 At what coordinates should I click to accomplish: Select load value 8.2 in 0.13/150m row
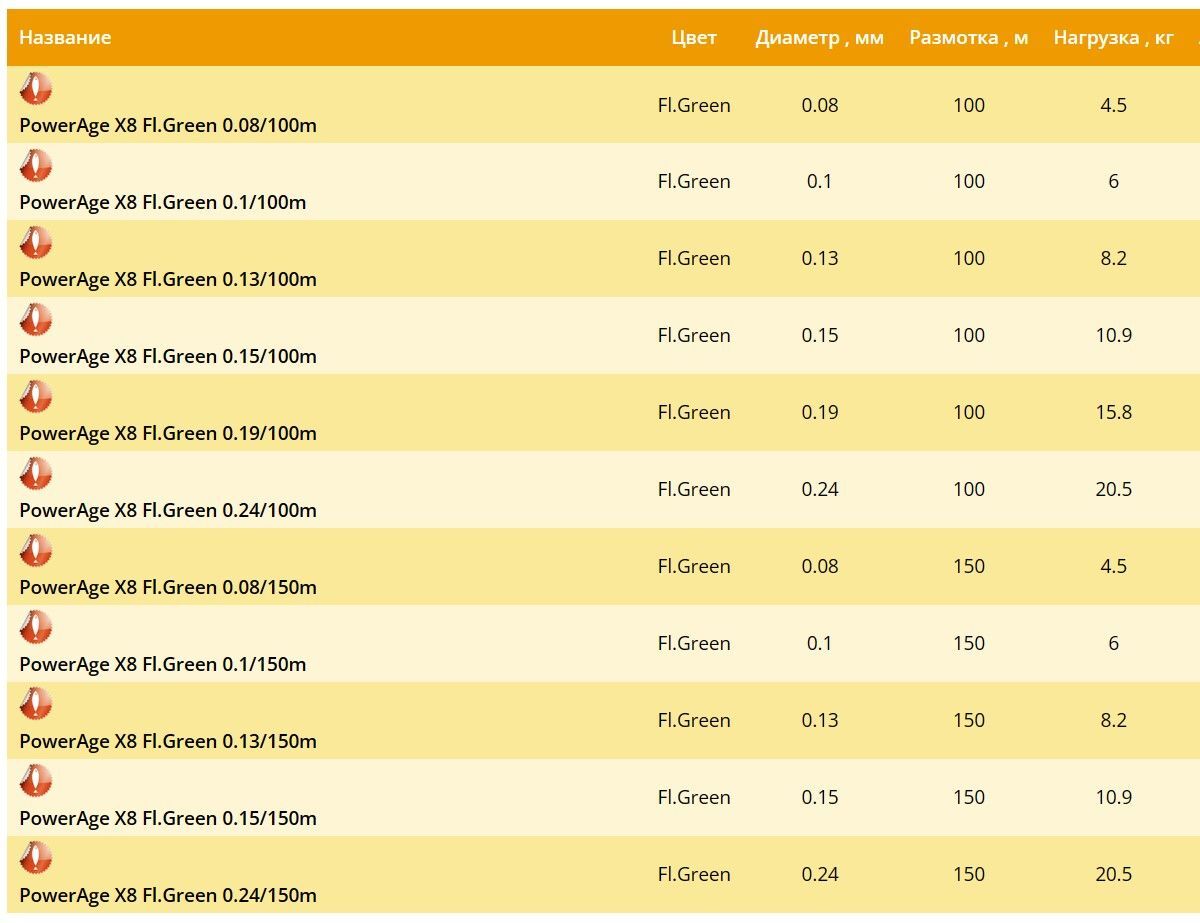click(1114, 721)
